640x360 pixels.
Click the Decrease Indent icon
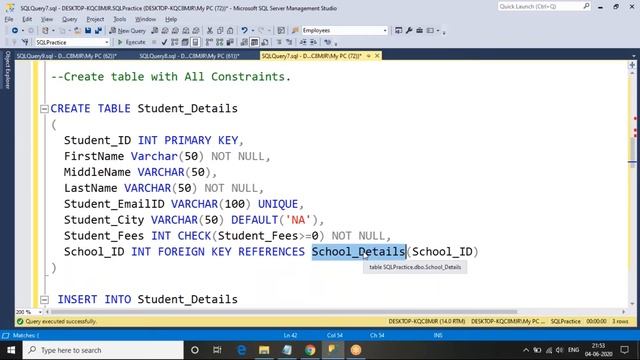point(303,42)
